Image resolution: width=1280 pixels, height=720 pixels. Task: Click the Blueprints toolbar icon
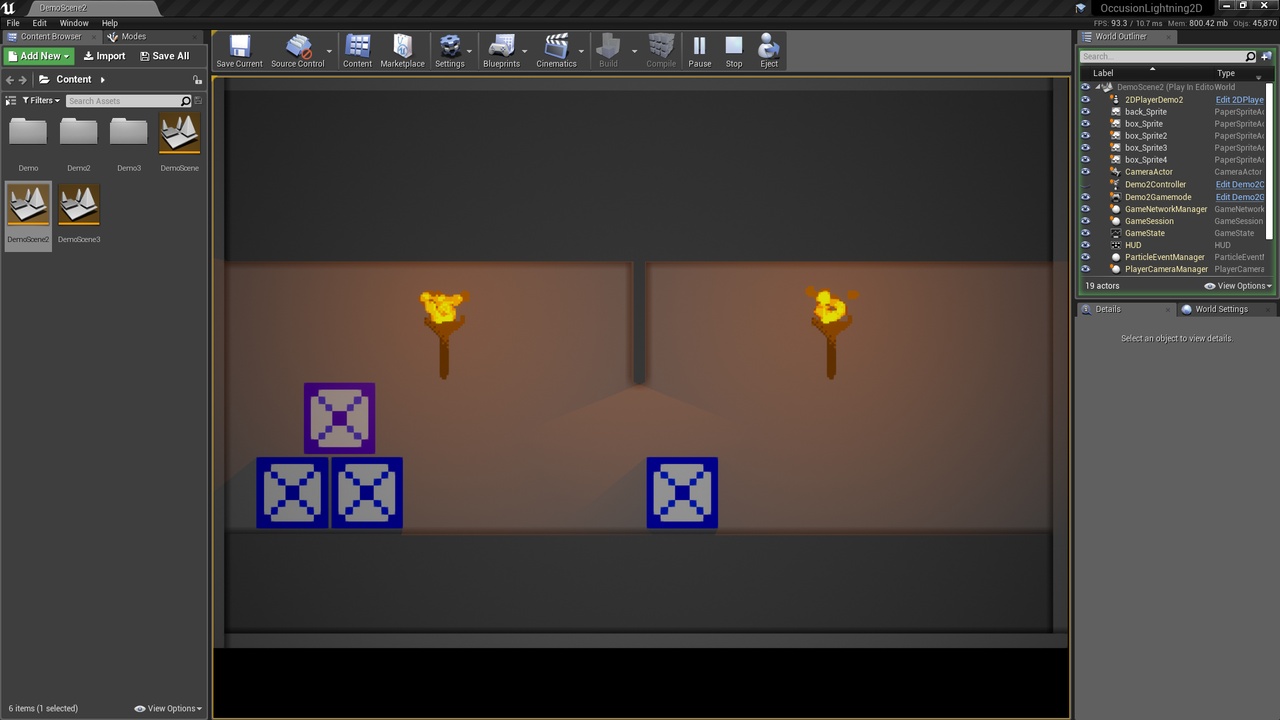(x=501, y=51)
